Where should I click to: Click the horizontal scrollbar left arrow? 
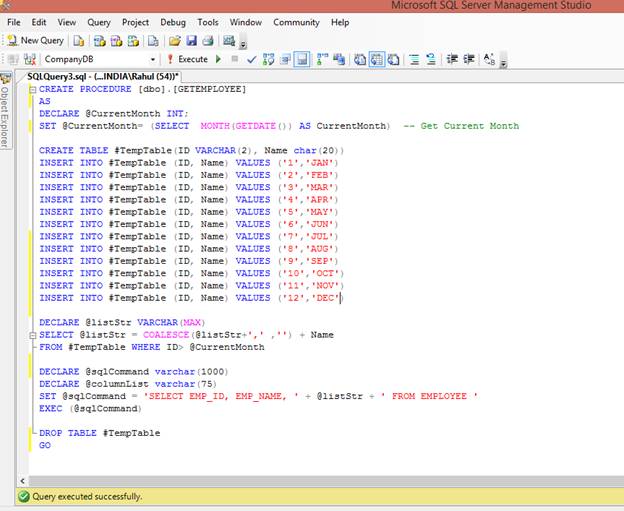click(23, 481)
